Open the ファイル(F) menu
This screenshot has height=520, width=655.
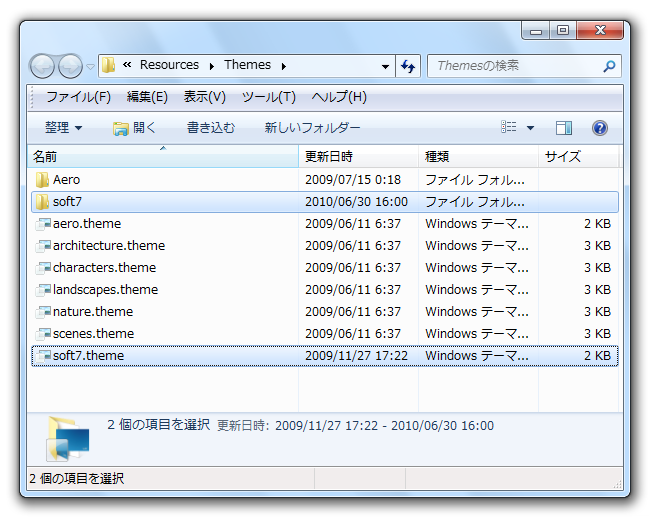pyautogui.click(x=78, y=97)
